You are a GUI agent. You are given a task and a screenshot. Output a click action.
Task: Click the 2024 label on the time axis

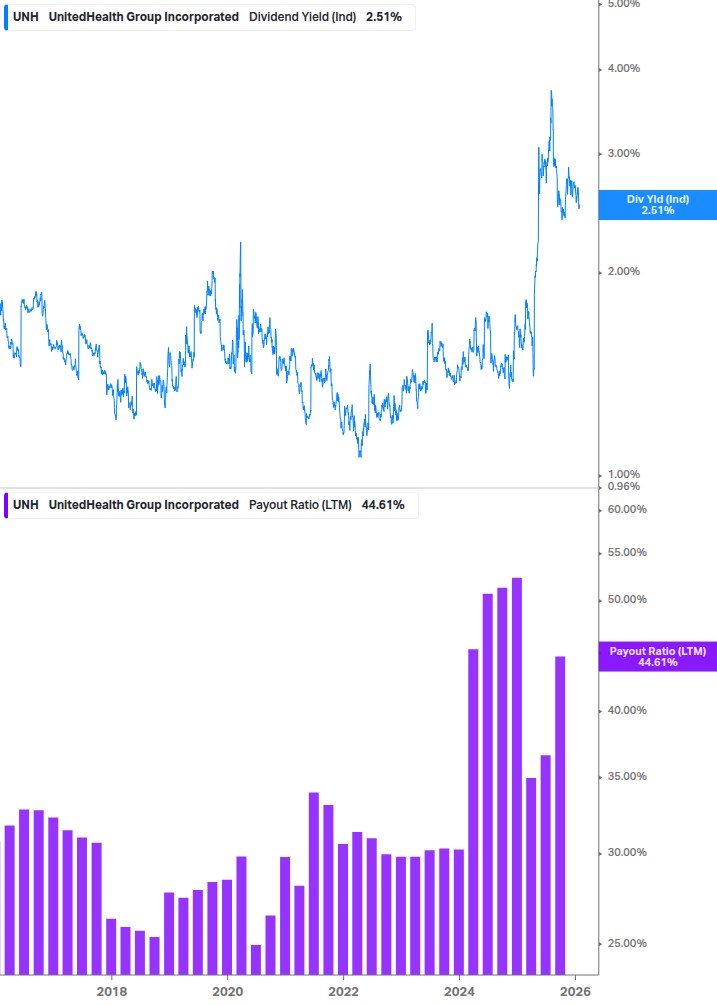(x=459, y=992)
